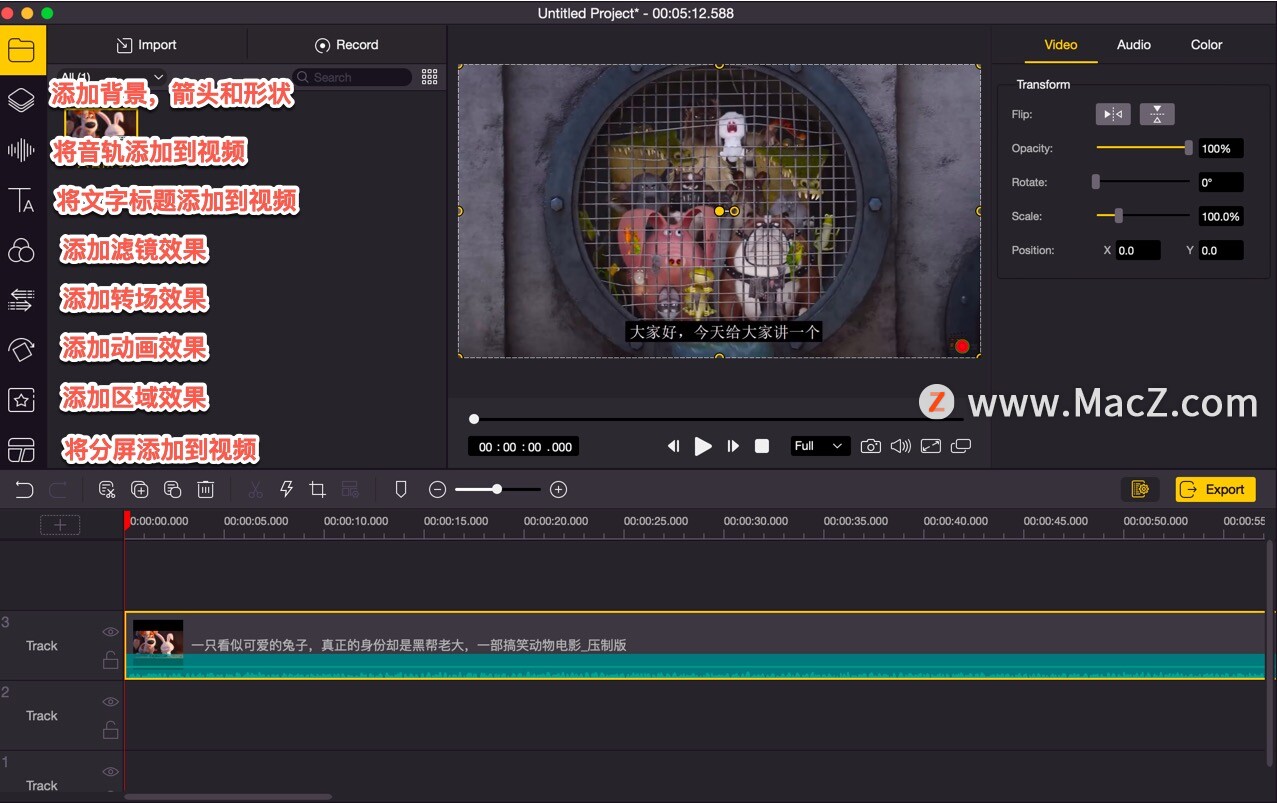The height and width of the screenshot is (803, 1277).
Task: Hide Track 3 using its eye icon
Action: pos(110,632)
